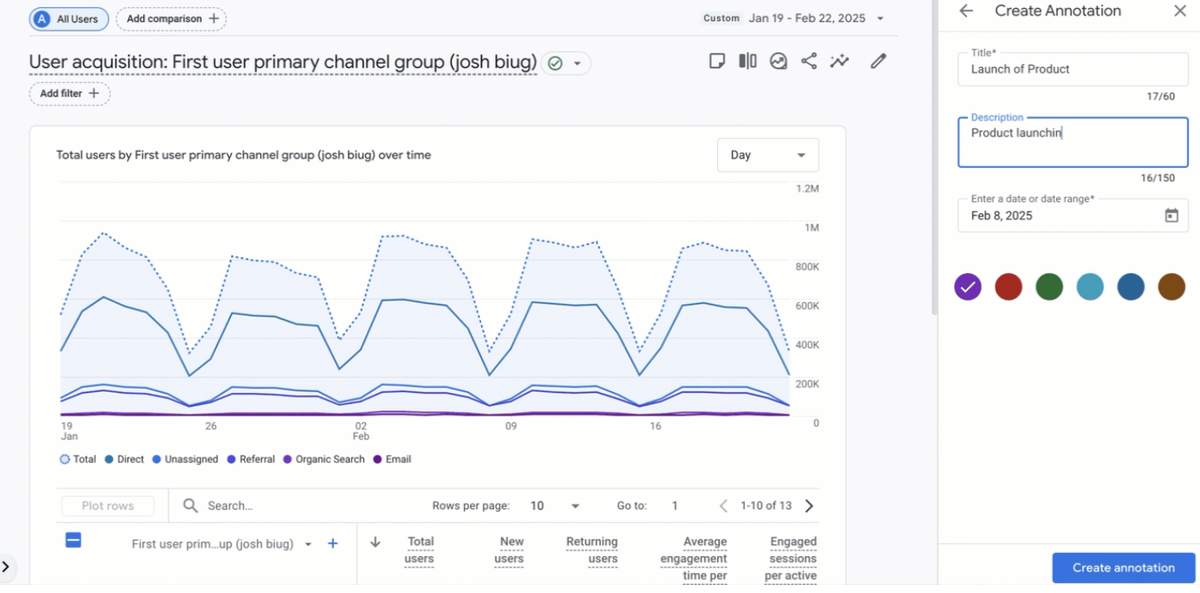The height and width of the screenshot is (593, 1200).
Task: Click the Create annotation button
Action: 1123,568
